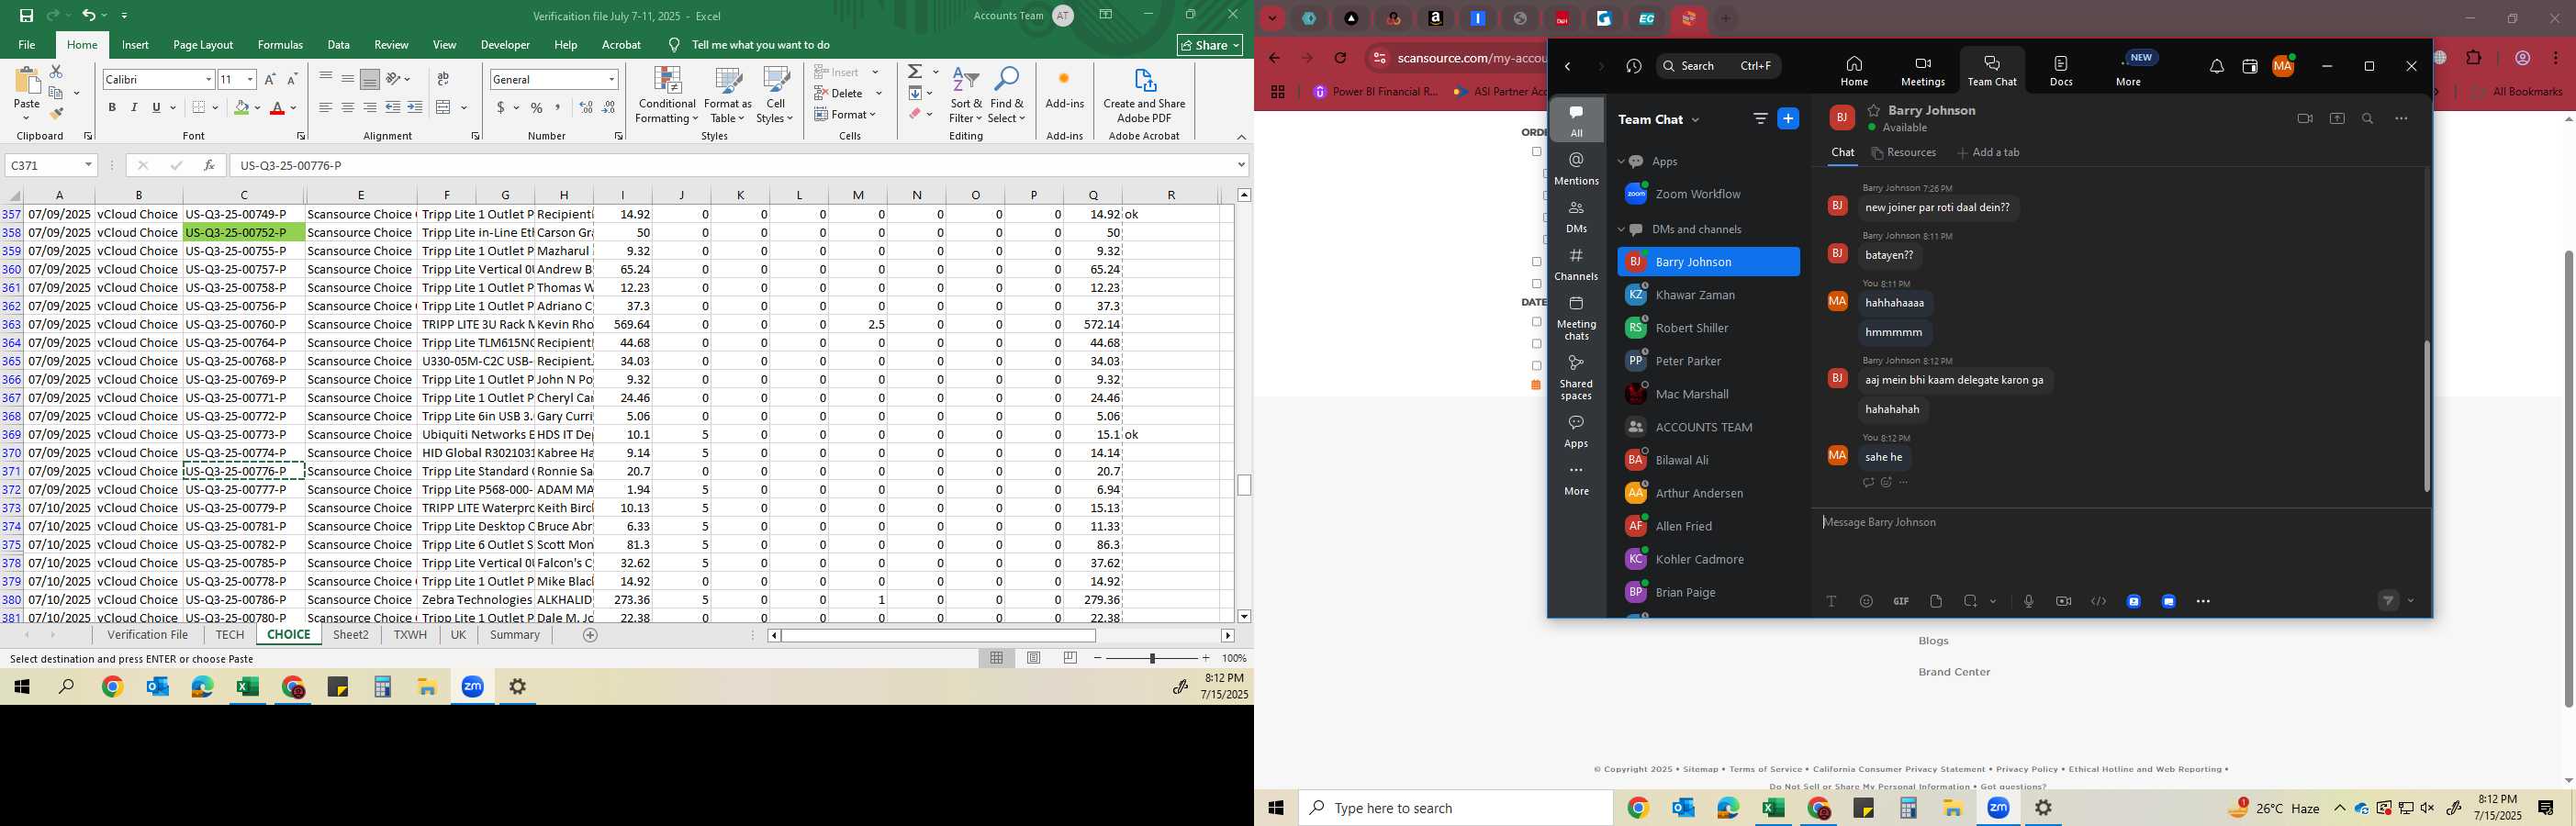Click the Cut scissors icon in Clipboard

pos(56,72)
